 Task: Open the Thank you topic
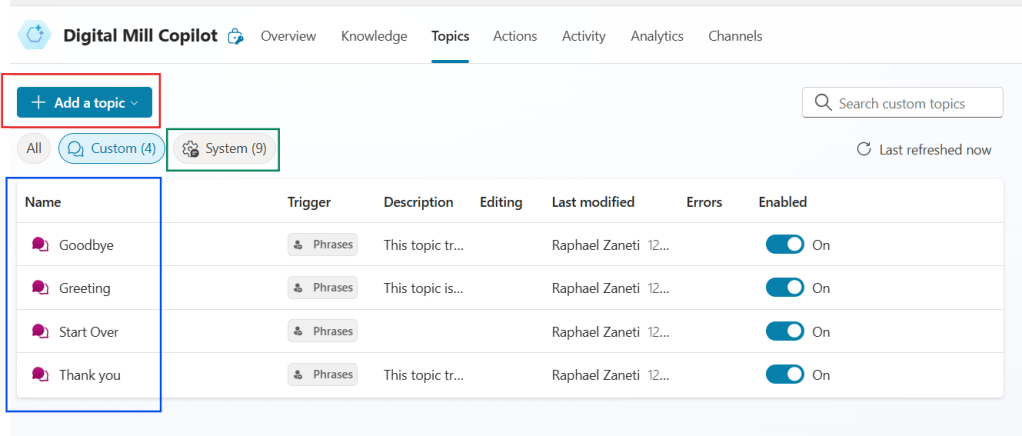(x=90, y=375)
